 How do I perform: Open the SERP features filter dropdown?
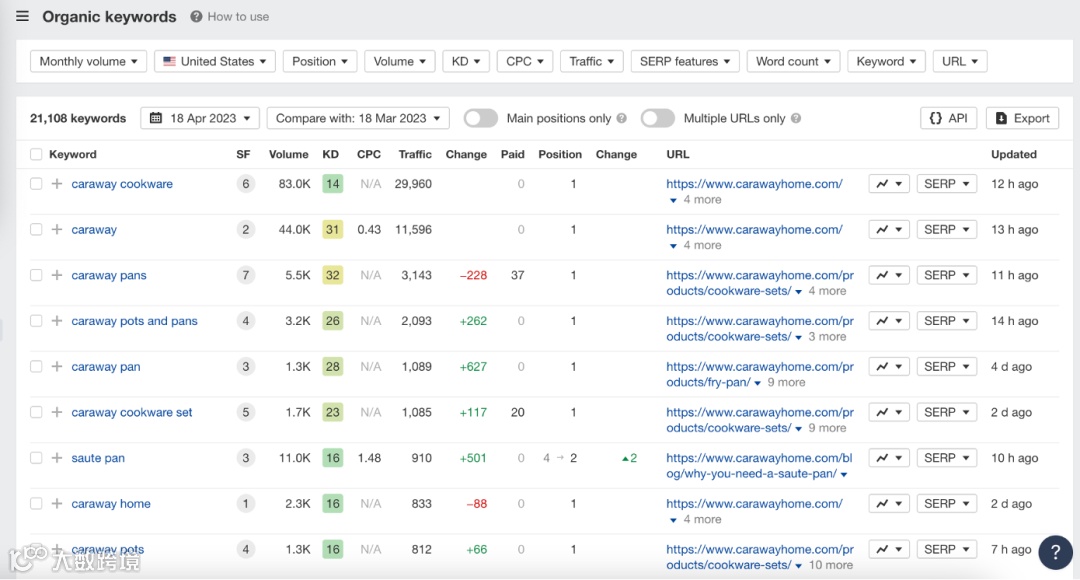(x=685, y=61)
